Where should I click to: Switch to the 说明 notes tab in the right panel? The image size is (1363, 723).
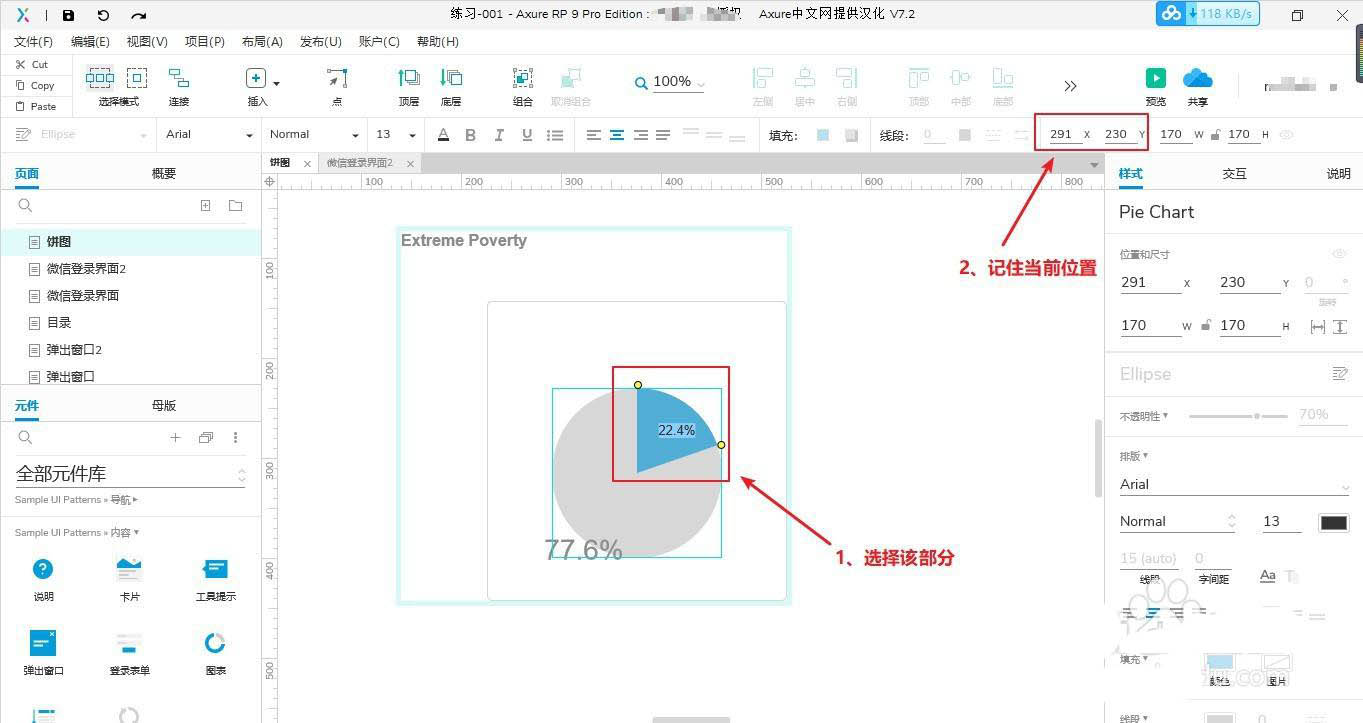1338,173
